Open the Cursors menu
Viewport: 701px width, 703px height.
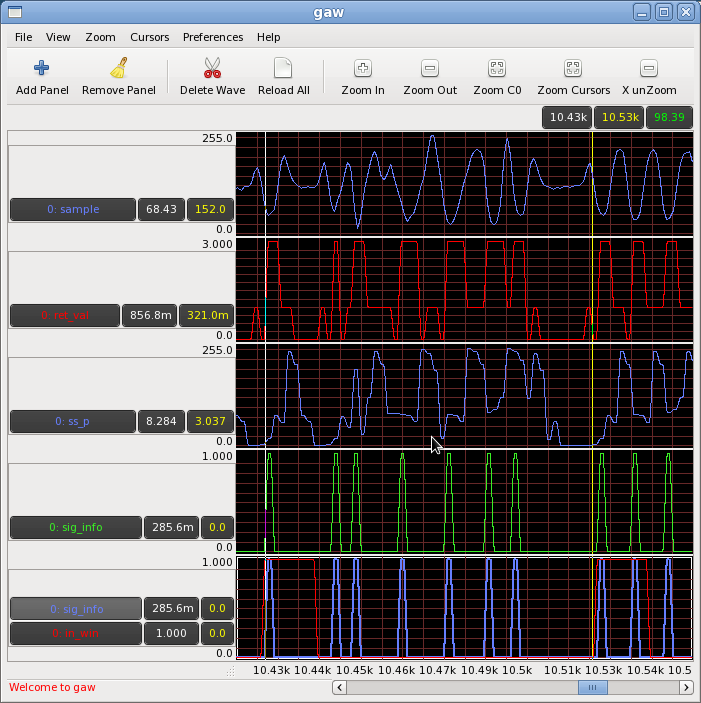(149, 37)
